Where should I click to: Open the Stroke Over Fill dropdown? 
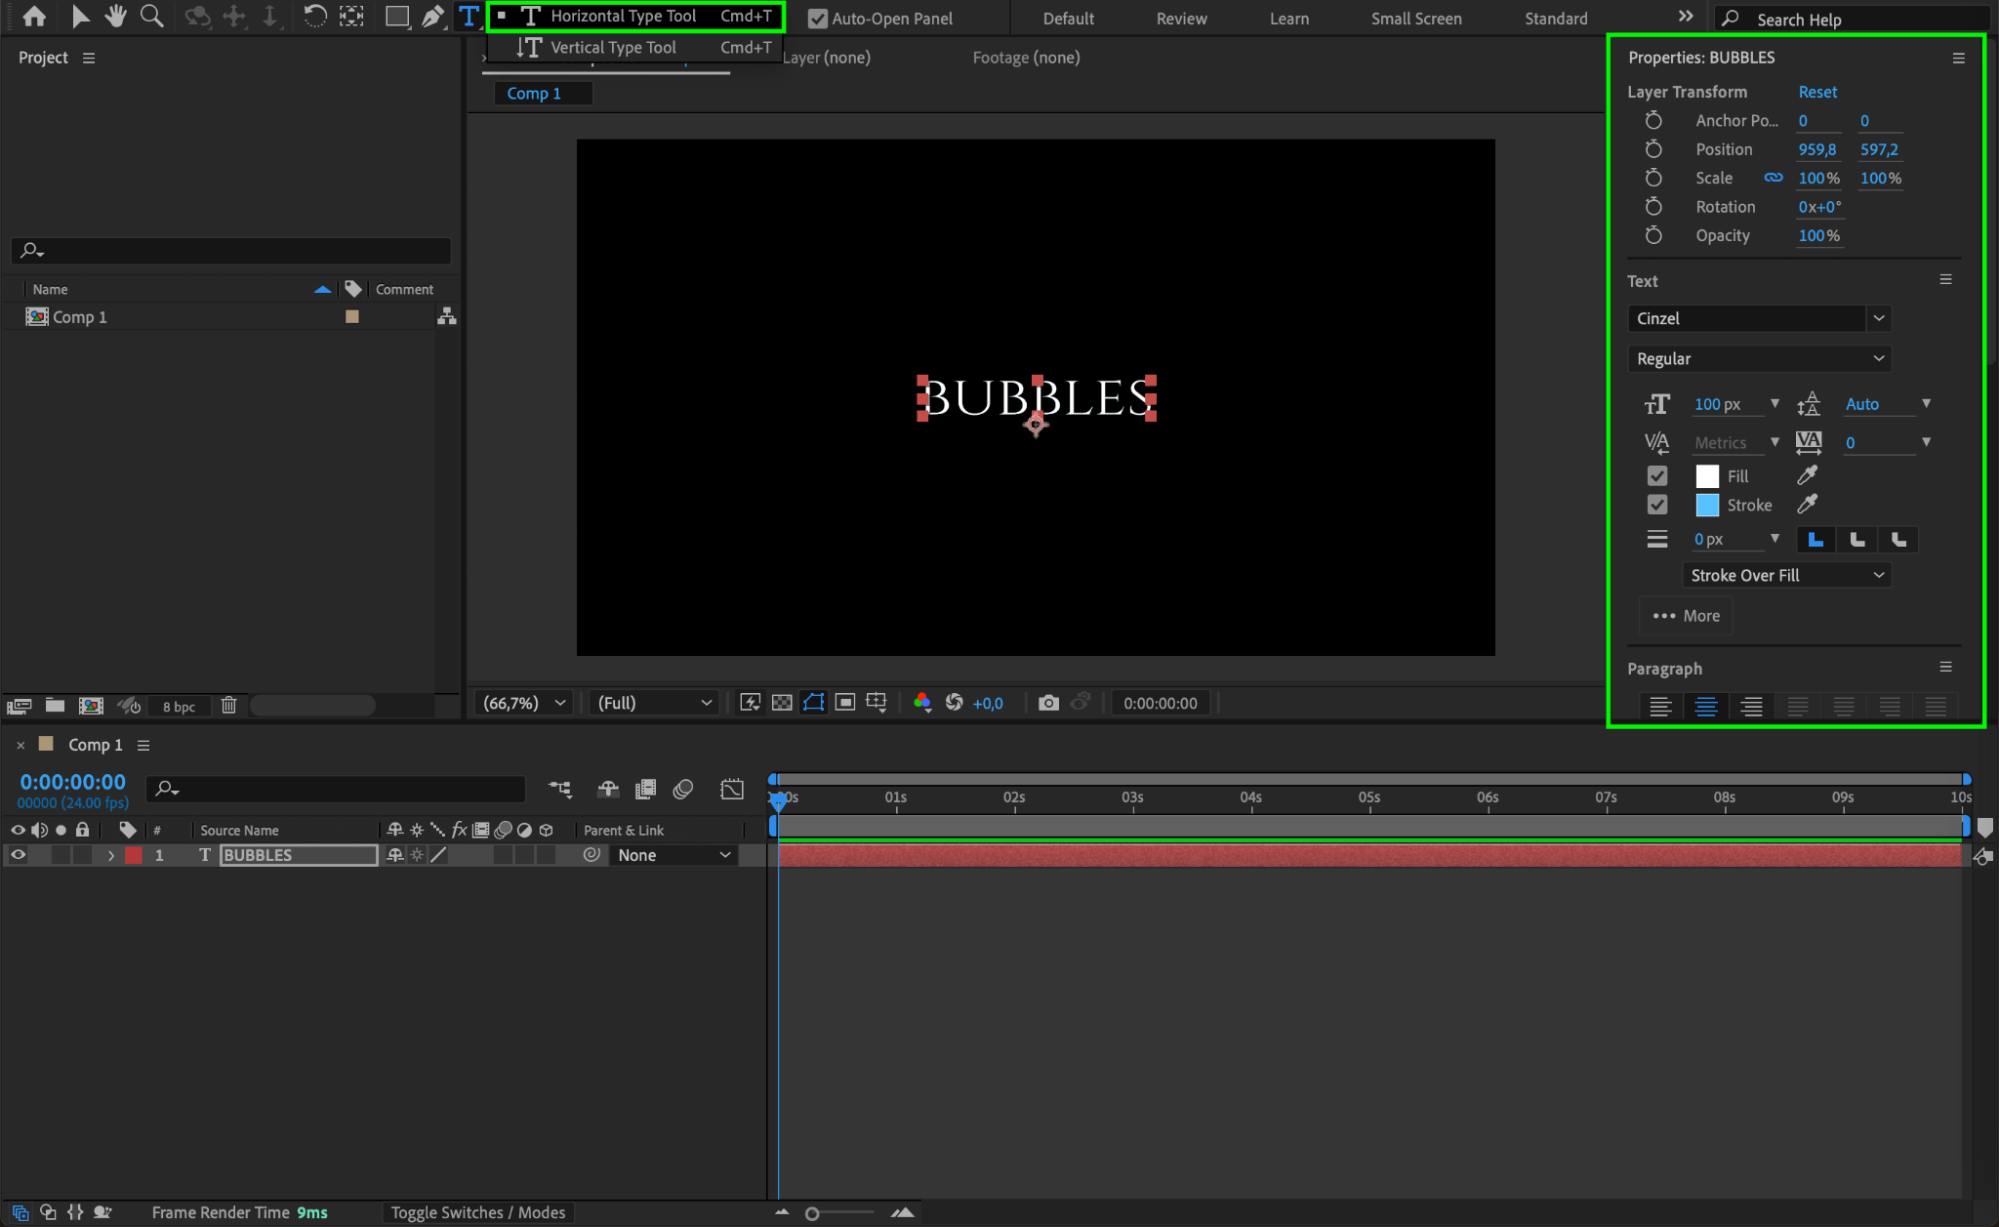[x=1786, y=575]
